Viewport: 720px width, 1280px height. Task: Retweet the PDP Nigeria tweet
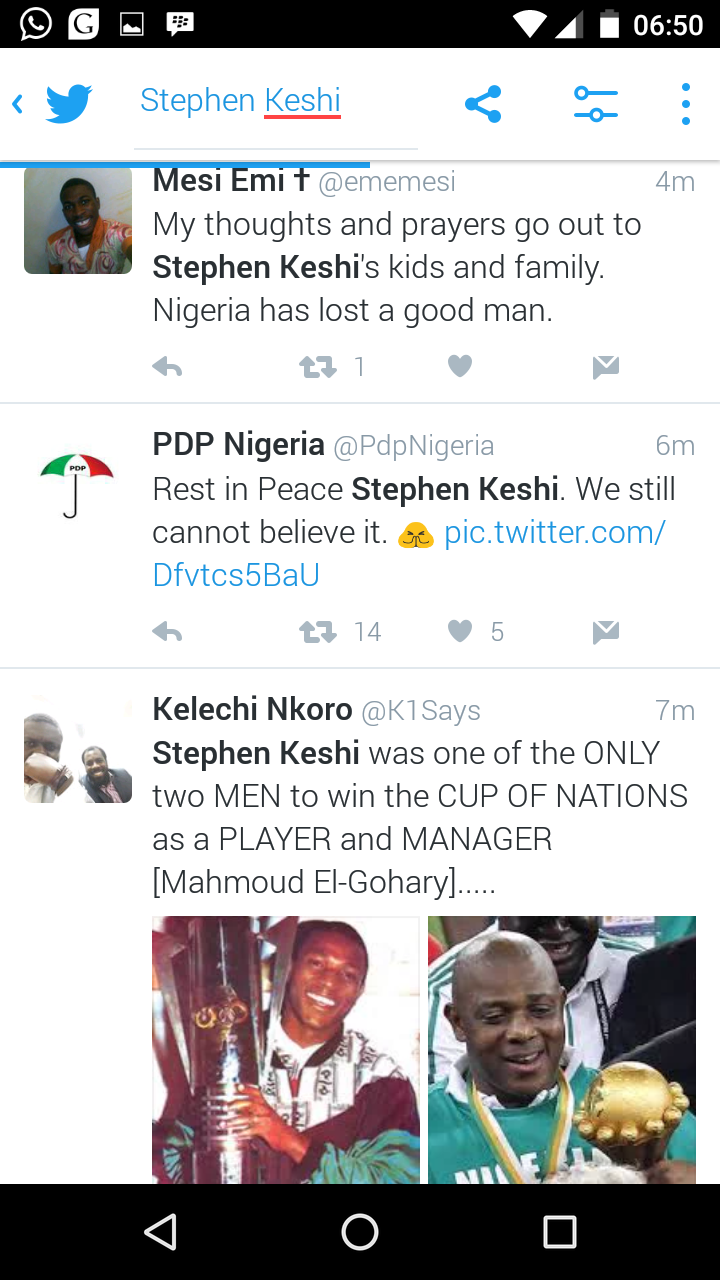319,632
